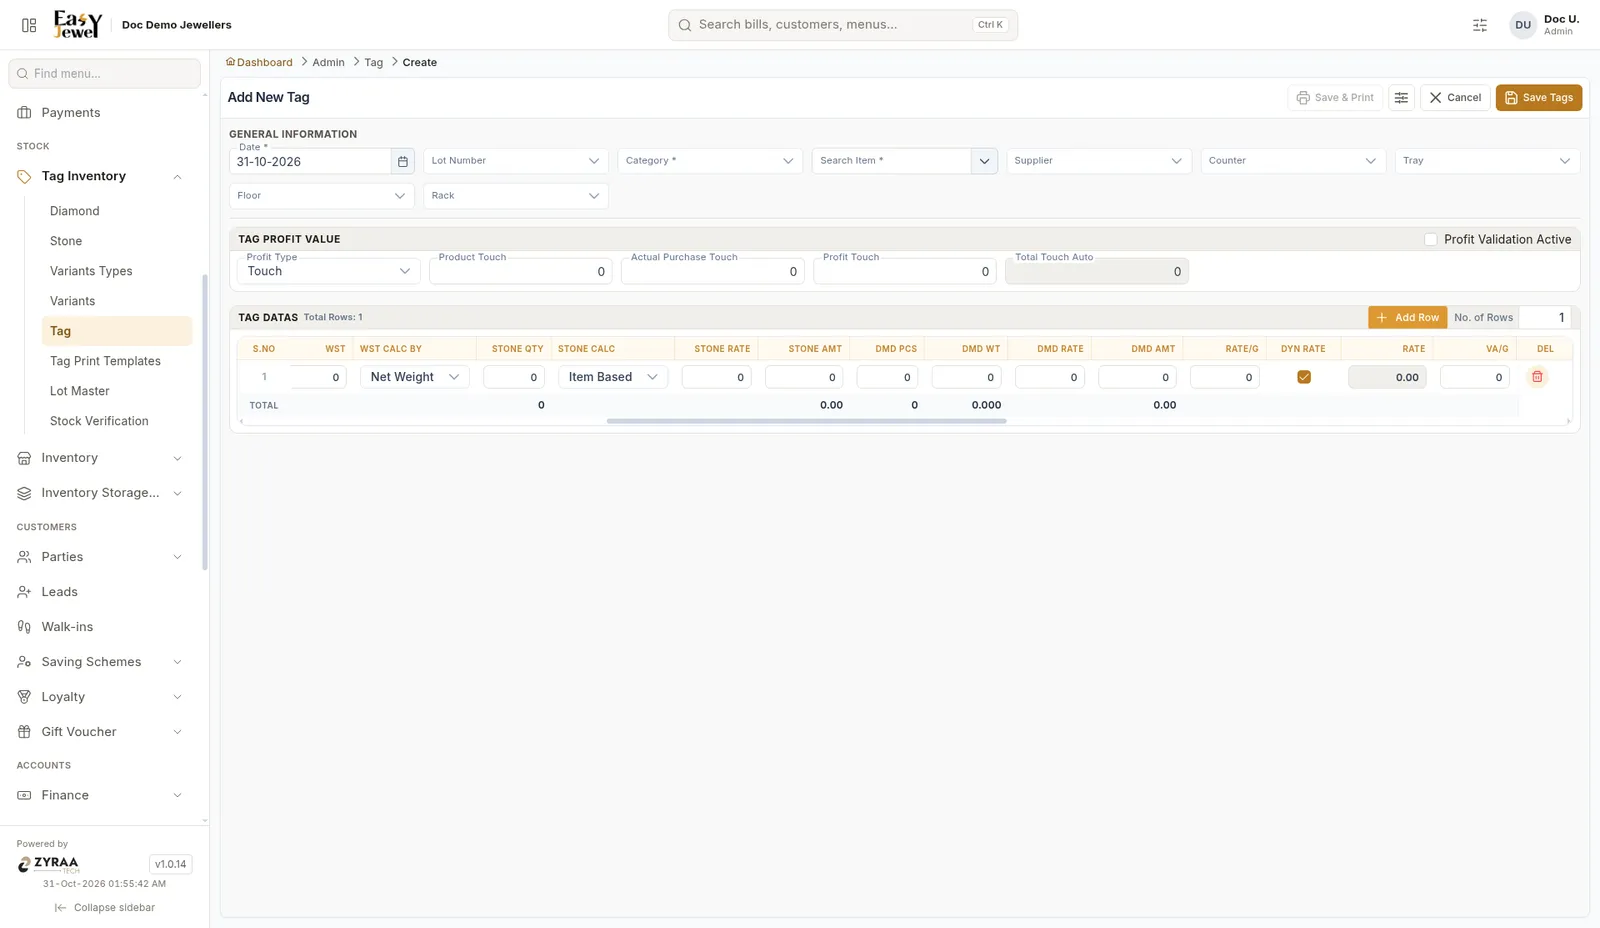Open the Category dropdown
Viewport: 1600px width, 928px height.
pyautogui.click(x=710, y=161)
